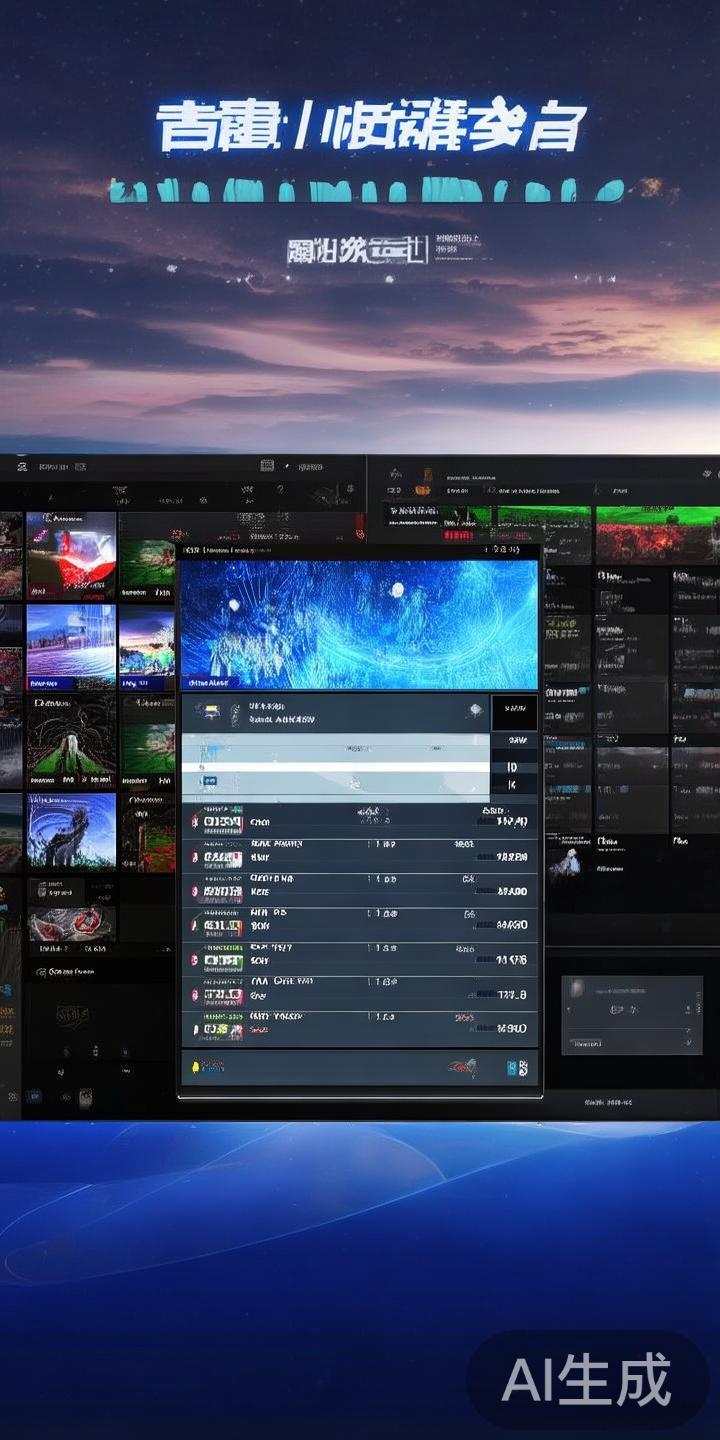Viewport: 720px width, 1440px height.
Task: Click the yellow monitor icon in the dialog header
Action: [x=213, y=711]
